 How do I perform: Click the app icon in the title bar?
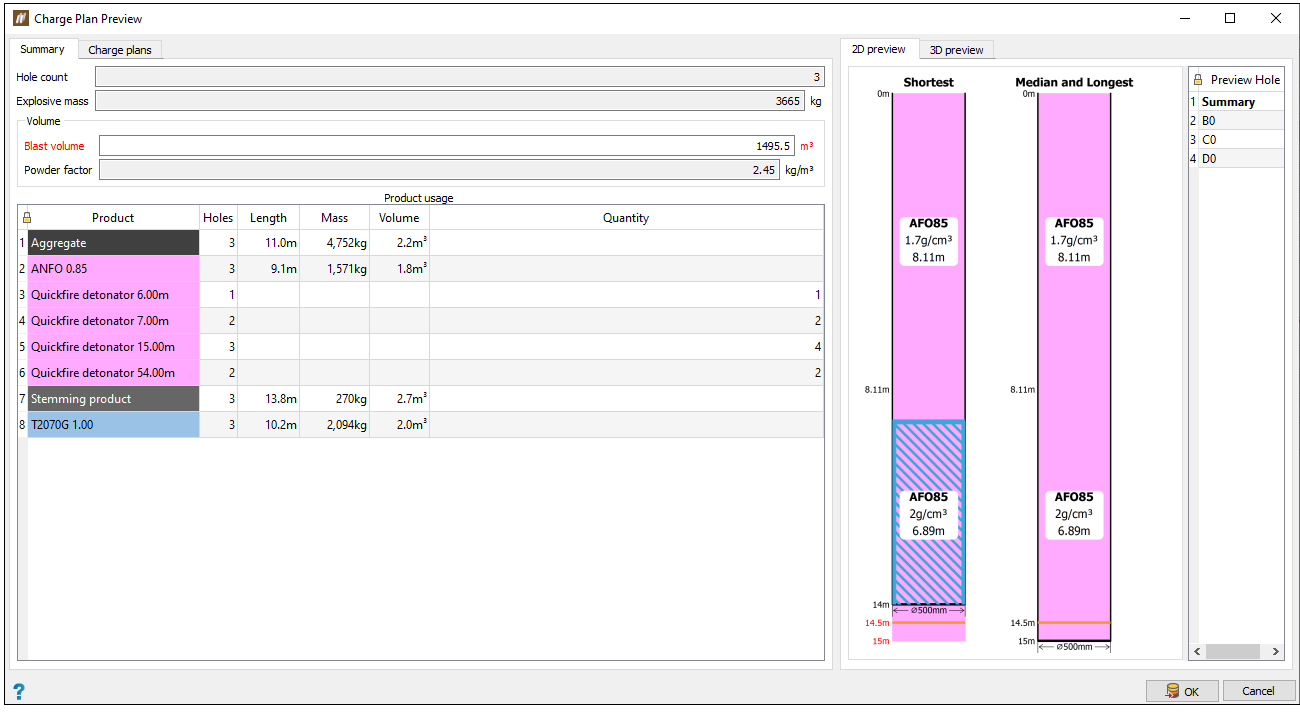point(19,18)
